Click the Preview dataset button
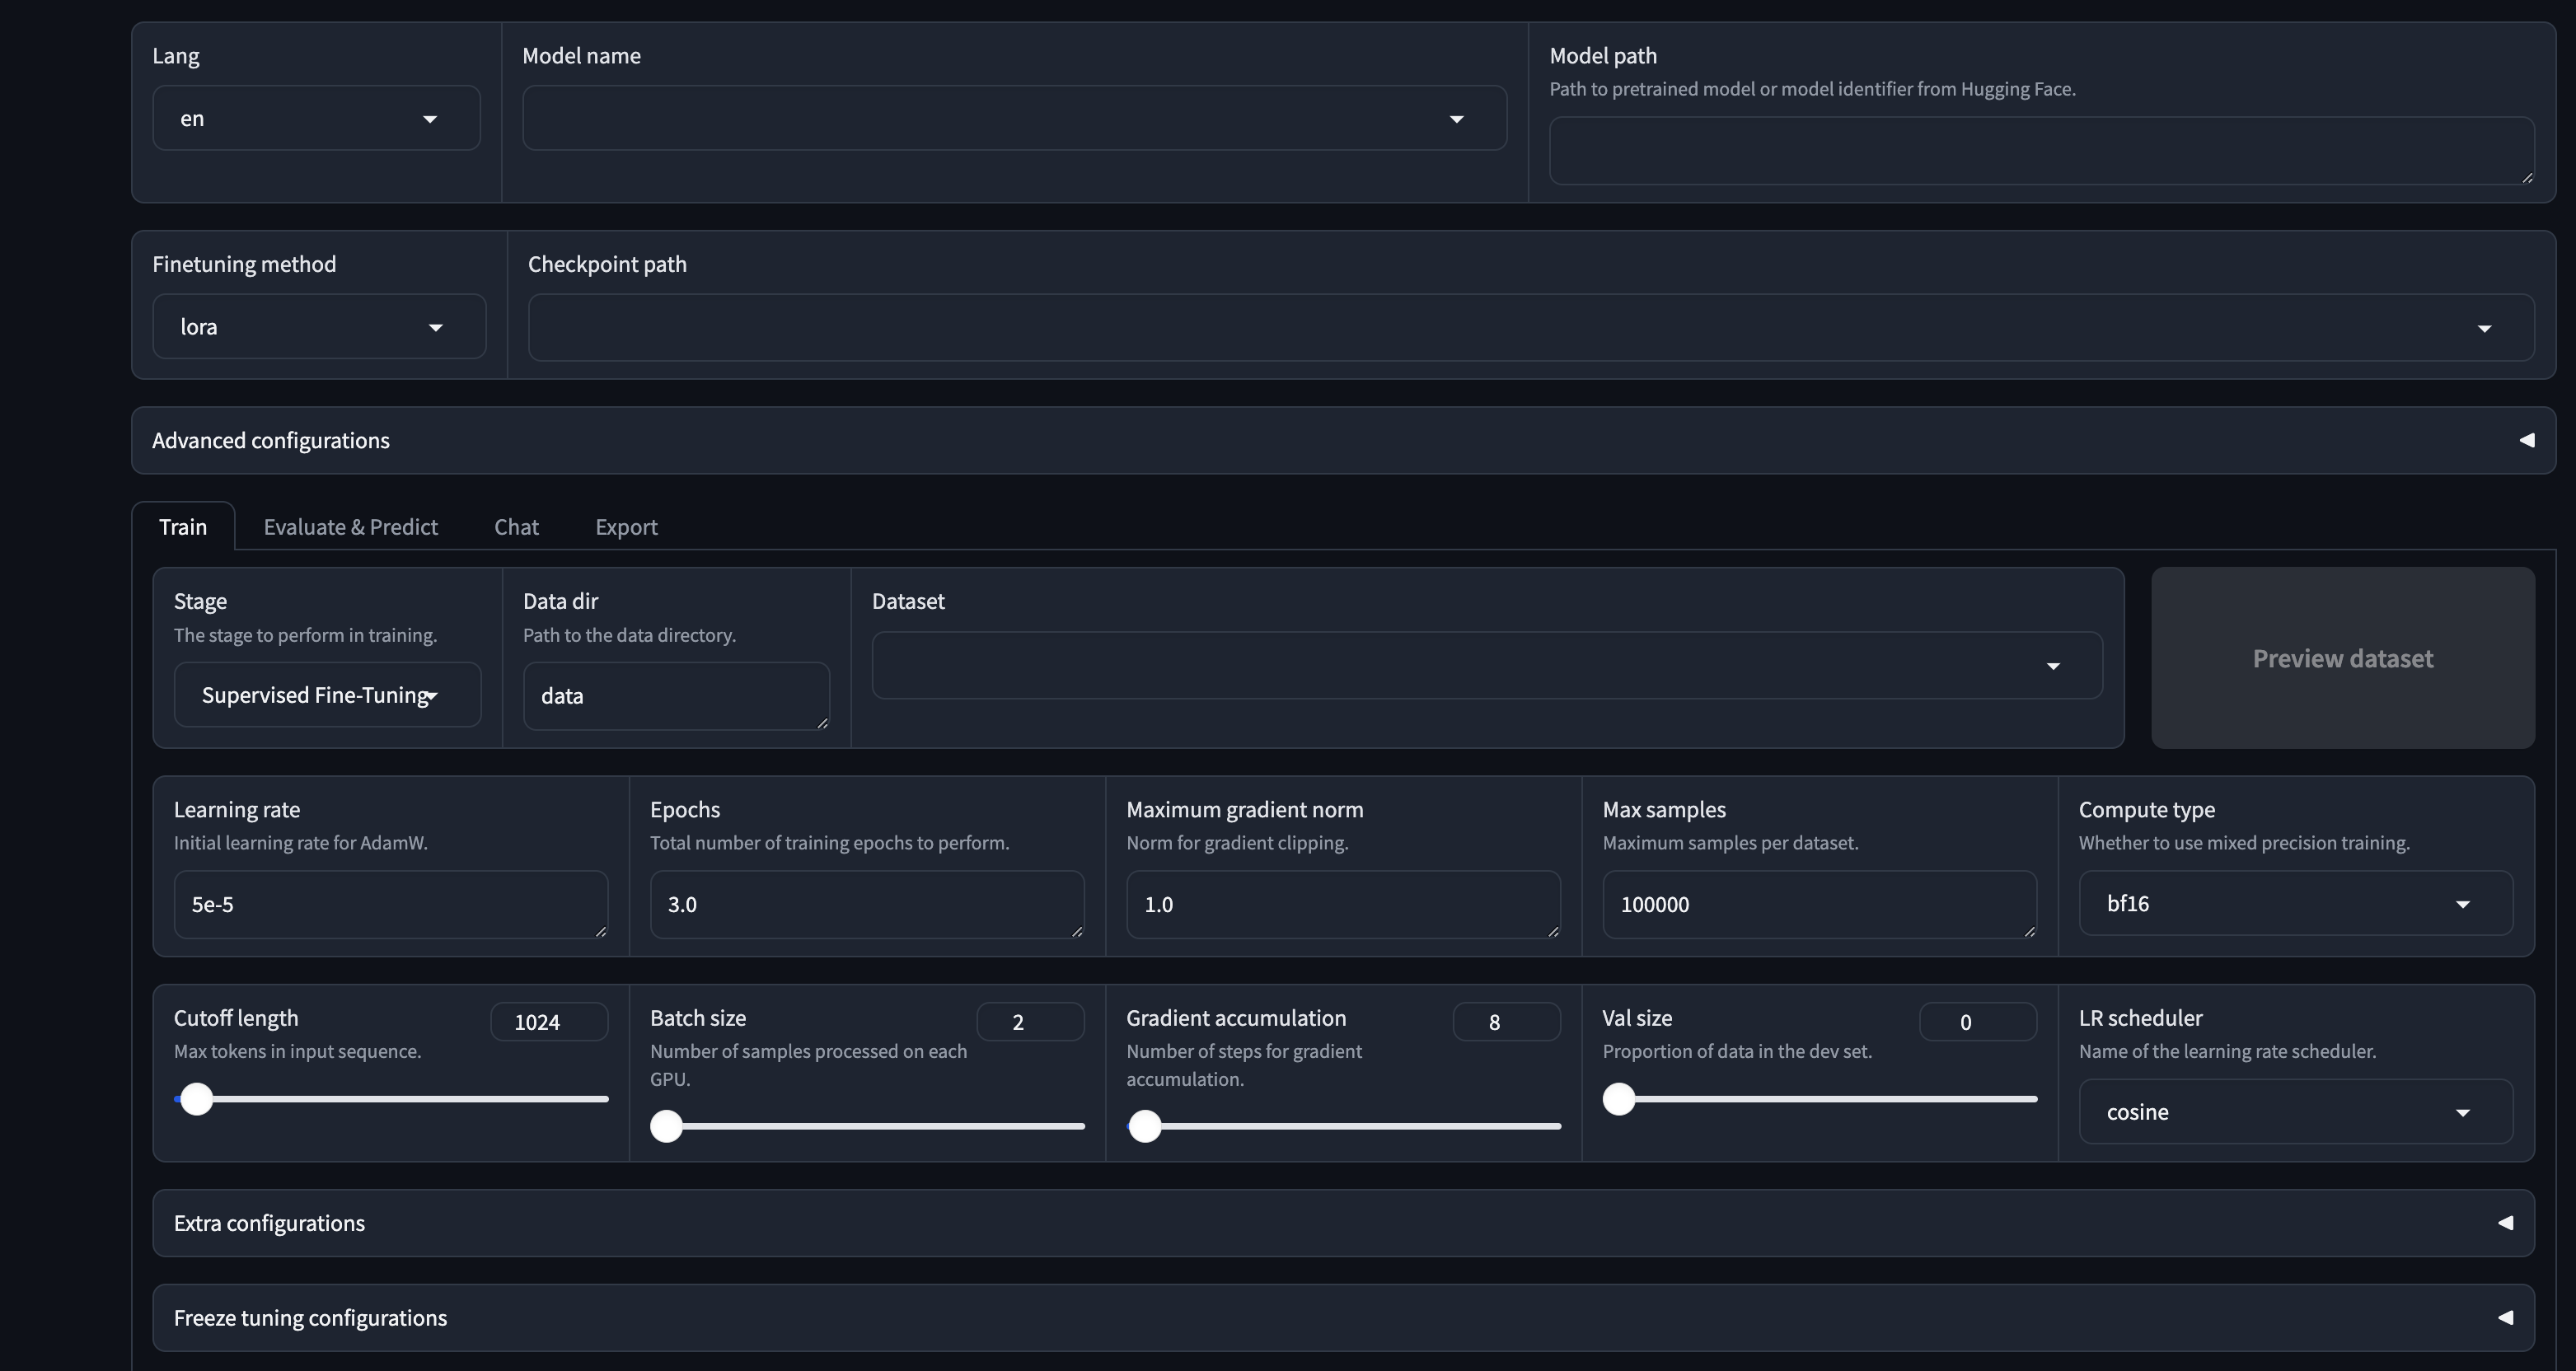Screen dimensions: 2576x1371 (2342, 658)
